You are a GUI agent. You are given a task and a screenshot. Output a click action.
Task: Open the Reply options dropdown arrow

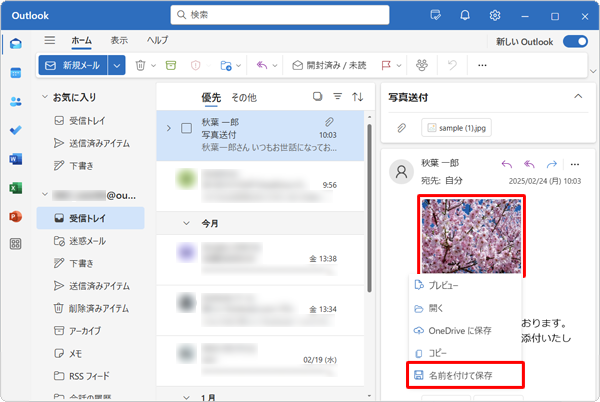[274, 65]
